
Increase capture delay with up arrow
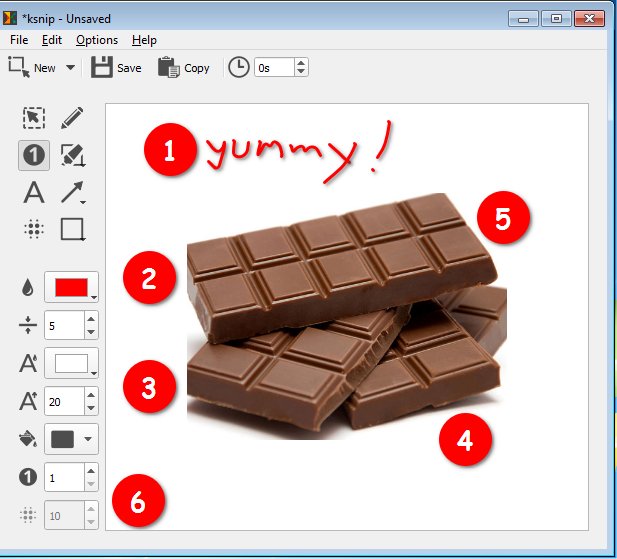click(x=301, y=63)
